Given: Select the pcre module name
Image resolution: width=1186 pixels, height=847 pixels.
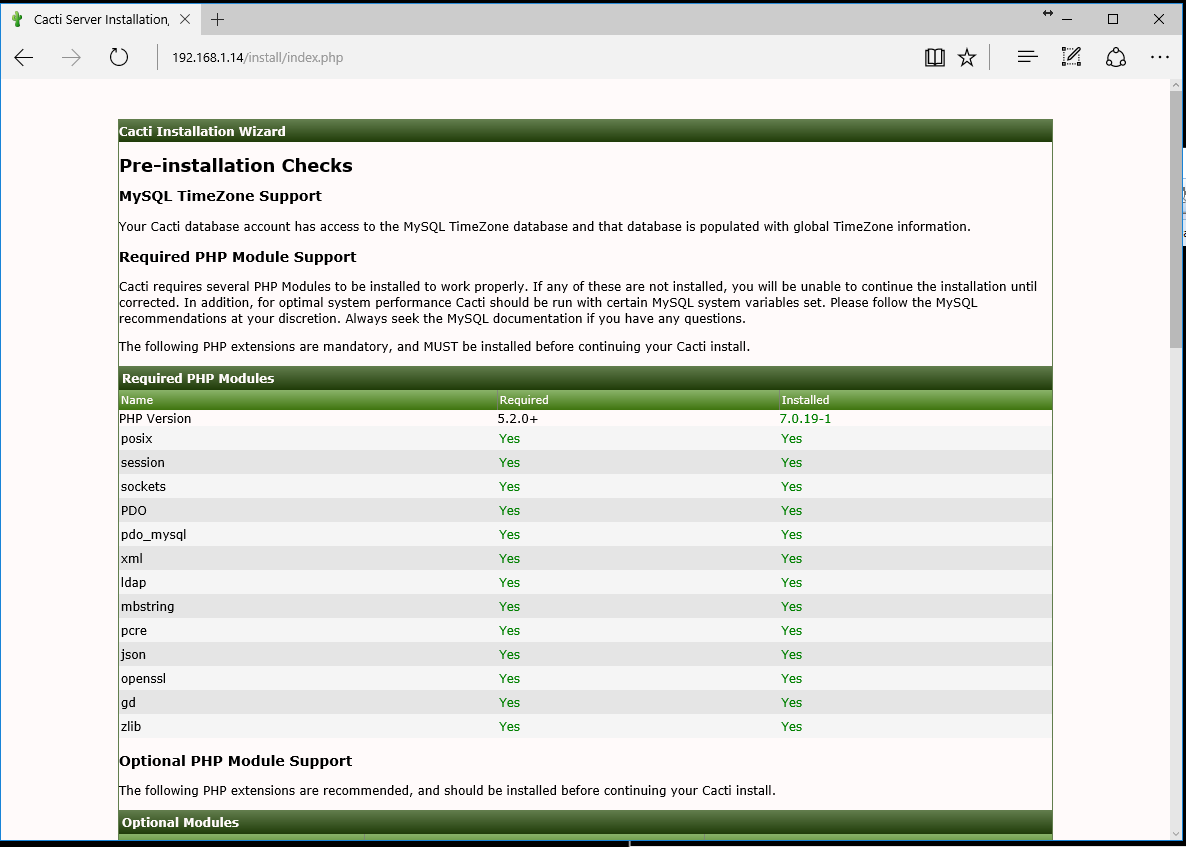Looking at the screenshot, I should 133,631.
